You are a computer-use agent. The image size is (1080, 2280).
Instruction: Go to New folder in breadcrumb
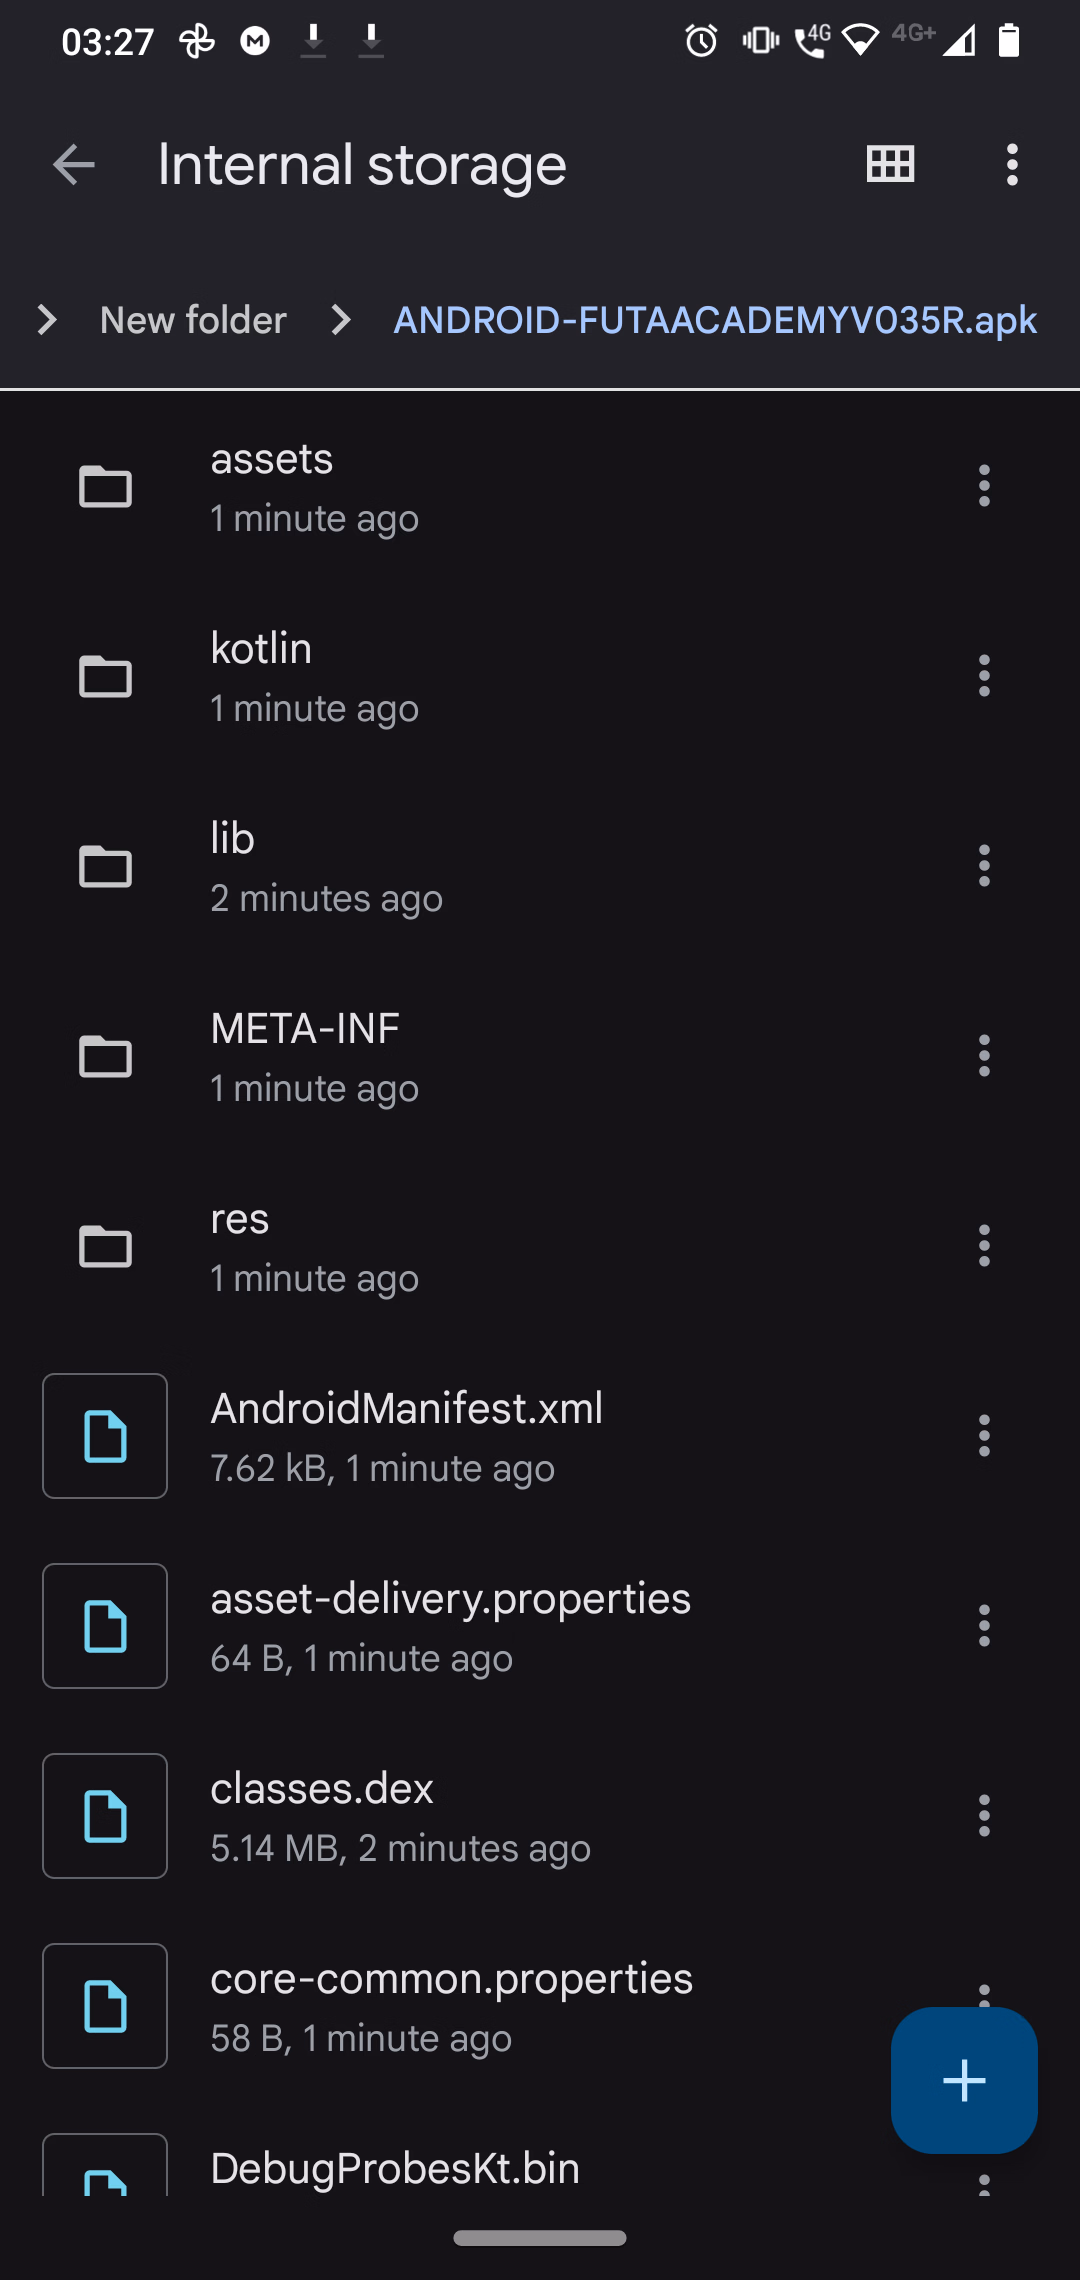click(193, 320)
